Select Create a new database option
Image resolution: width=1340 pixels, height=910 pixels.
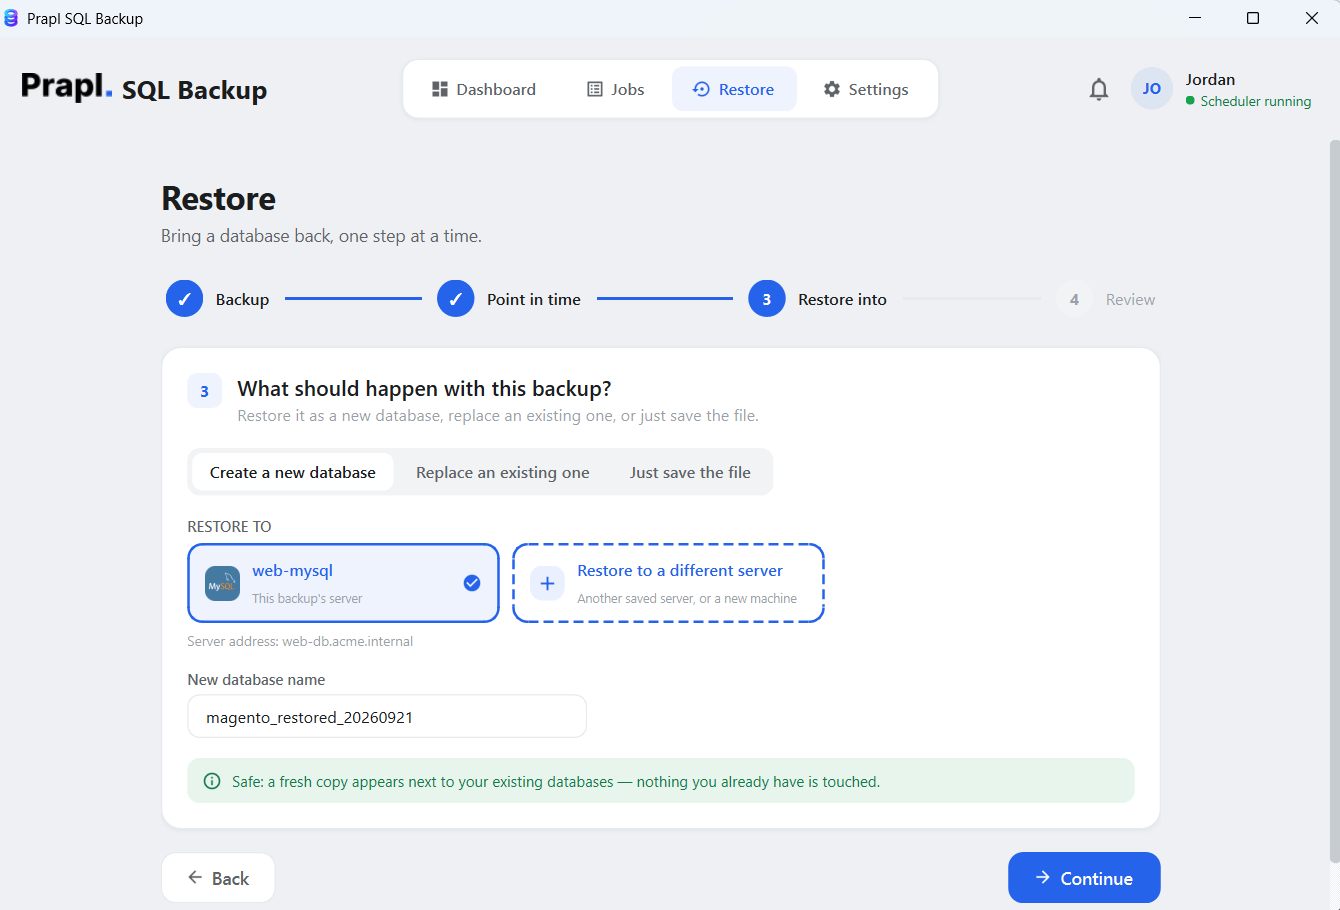point(293,472)
